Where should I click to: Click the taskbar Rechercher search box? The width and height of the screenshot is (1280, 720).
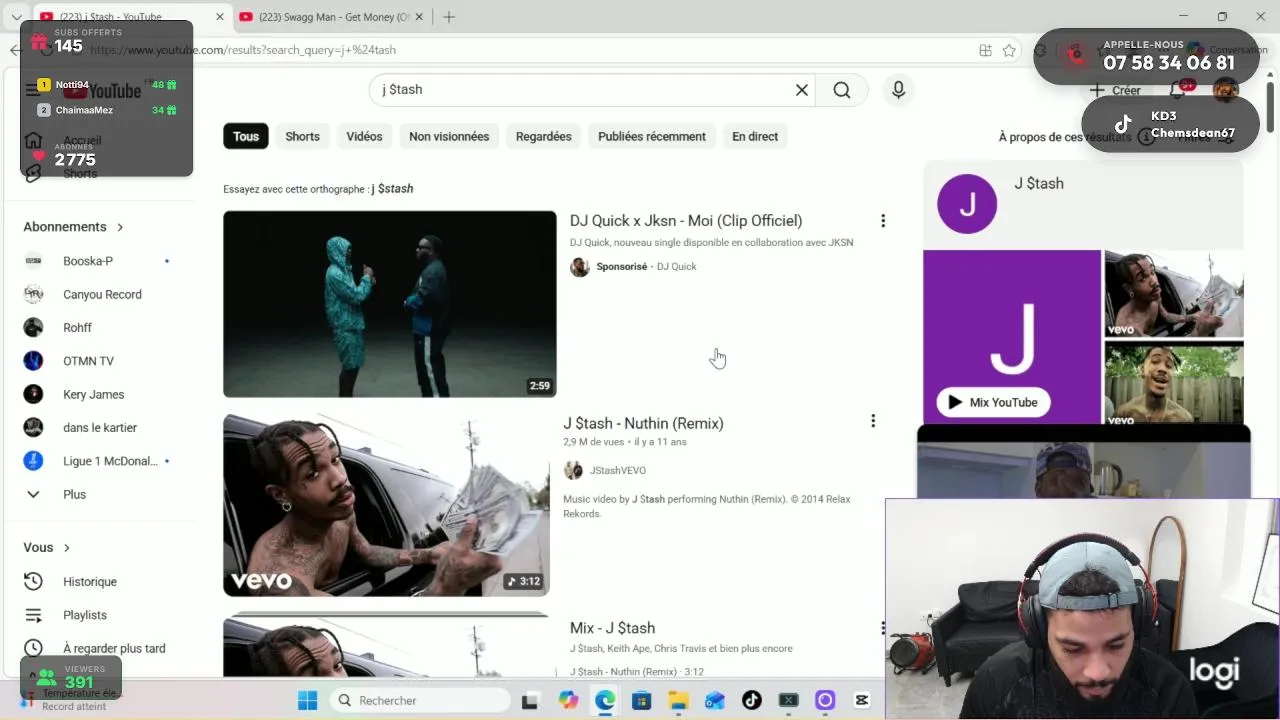pos(420,700)
